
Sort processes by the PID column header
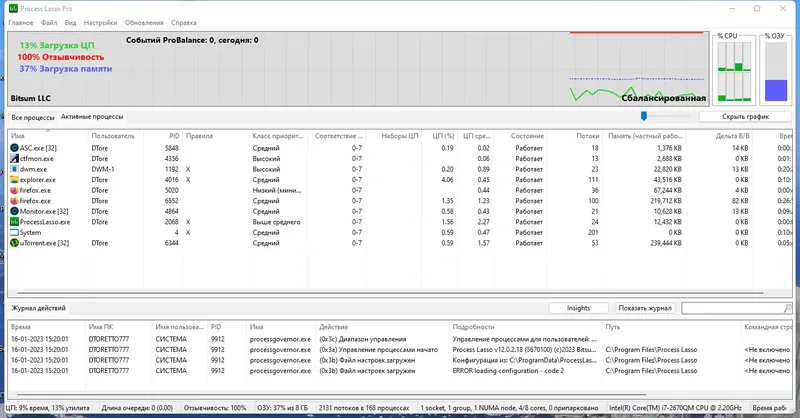(163, 136)
